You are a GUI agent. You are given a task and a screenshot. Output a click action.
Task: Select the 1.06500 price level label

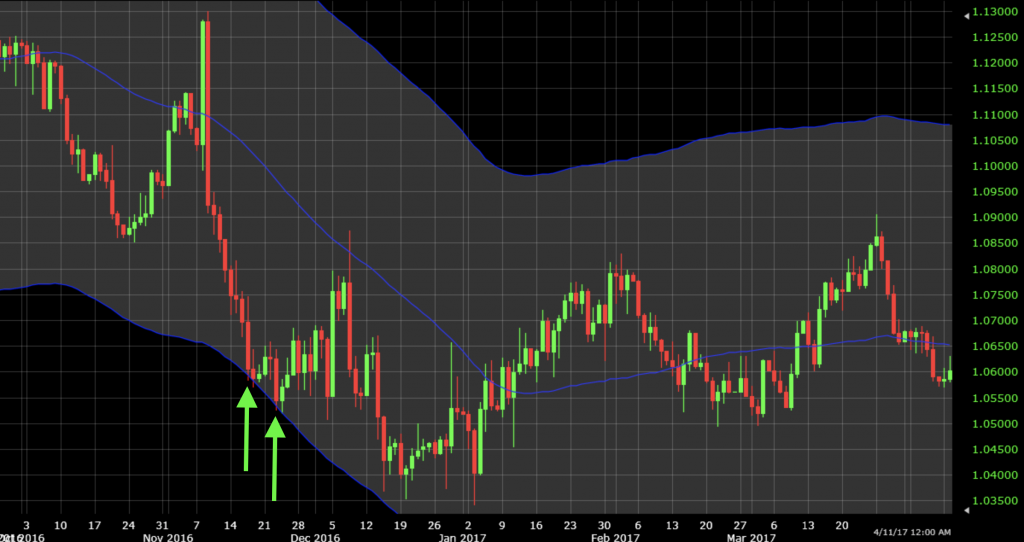[991, 347]
